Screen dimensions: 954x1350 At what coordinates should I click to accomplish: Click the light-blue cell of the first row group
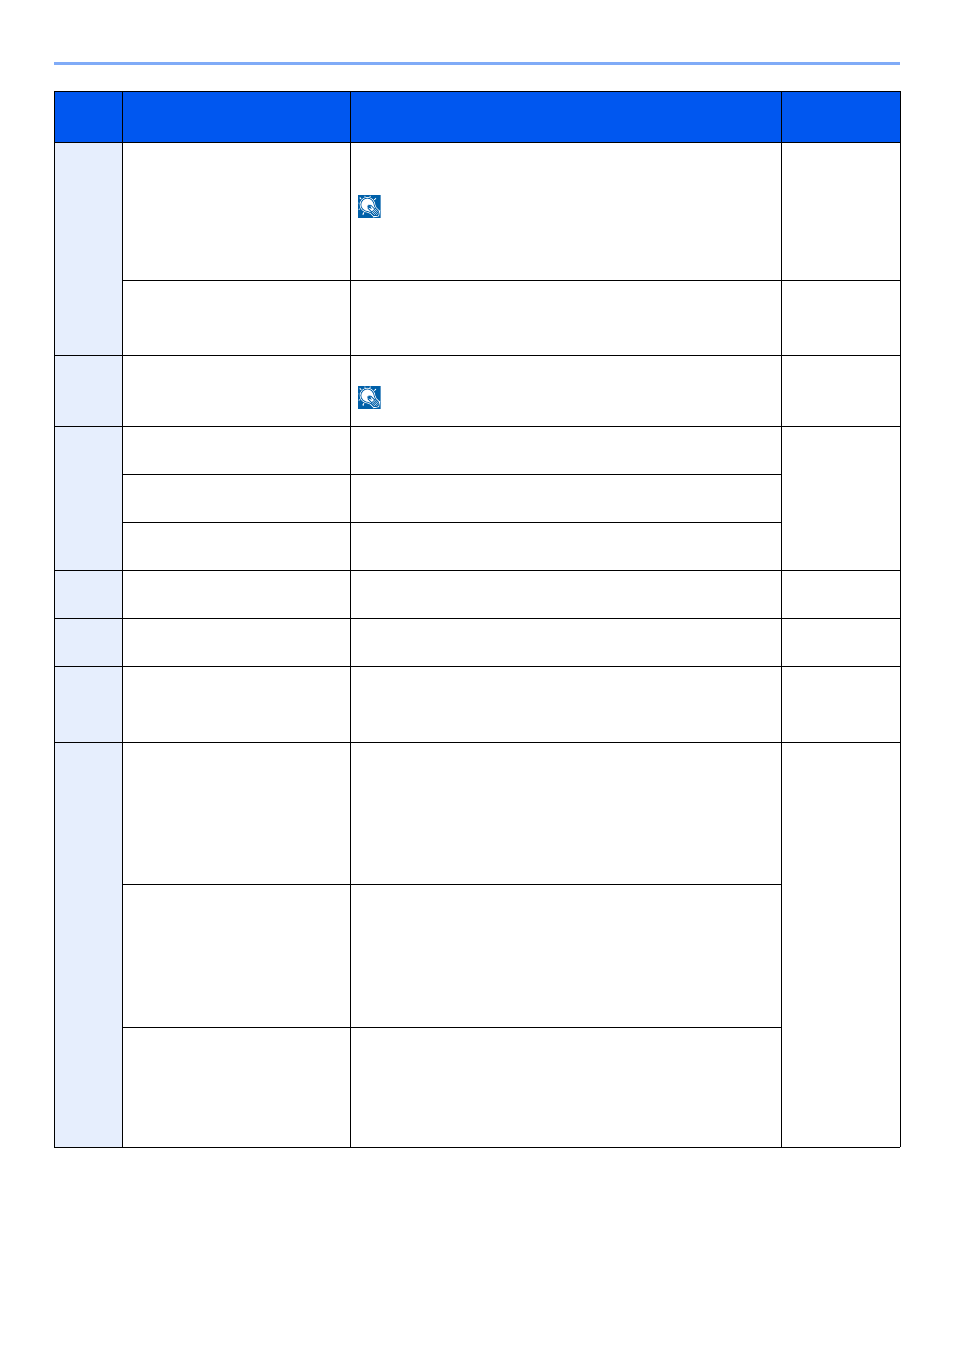point(88,249)
